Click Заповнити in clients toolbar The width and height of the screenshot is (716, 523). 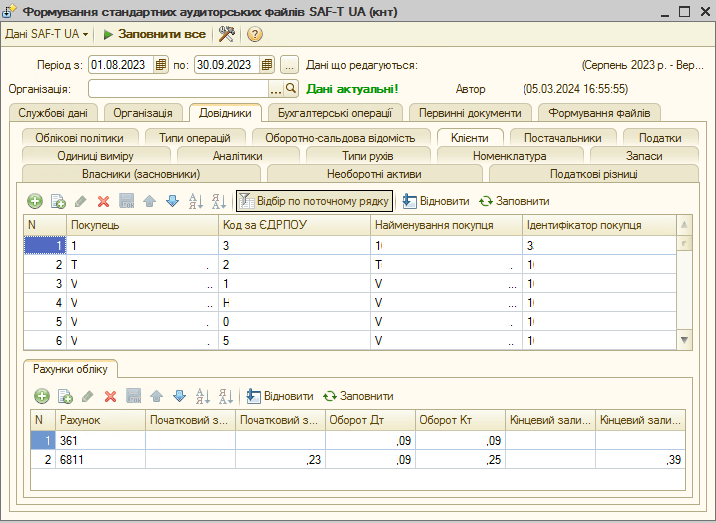pos(514,201)
